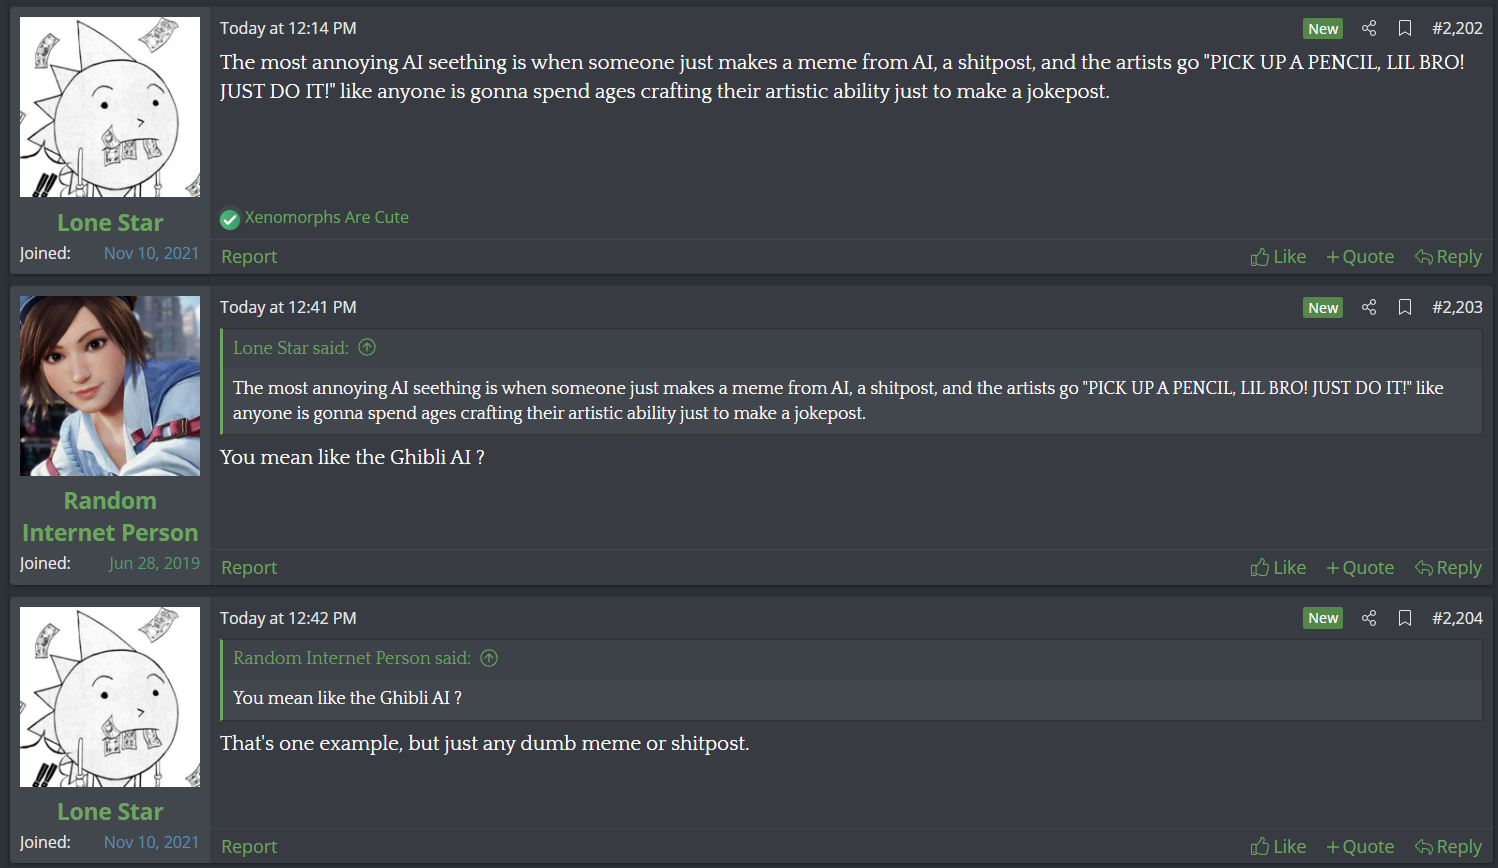Open Xenomorphs Are Cute reaction user
The height and width of the screenshot is (868, 1498).
(326, 217)
